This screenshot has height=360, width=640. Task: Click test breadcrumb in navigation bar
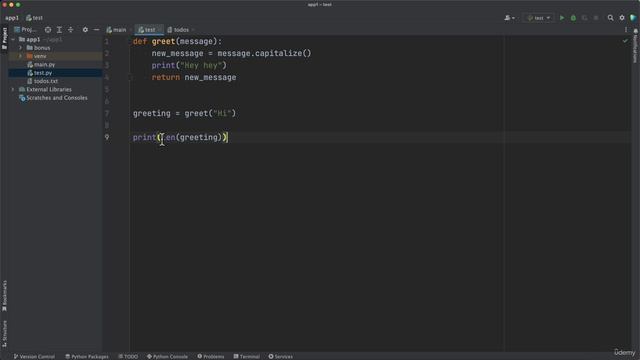pos(34,18)
